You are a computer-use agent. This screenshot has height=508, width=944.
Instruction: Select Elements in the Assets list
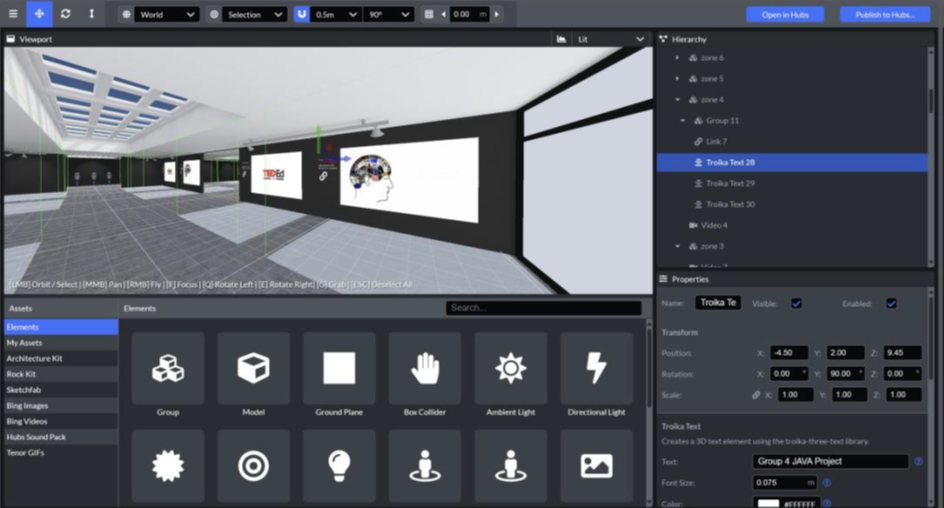[x=61, y=327]
